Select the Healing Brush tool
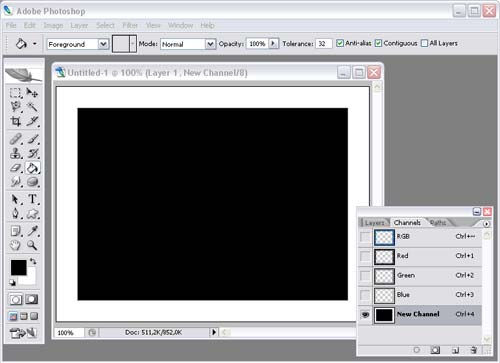This screenshot has width=500, height=363. point(15,139)
